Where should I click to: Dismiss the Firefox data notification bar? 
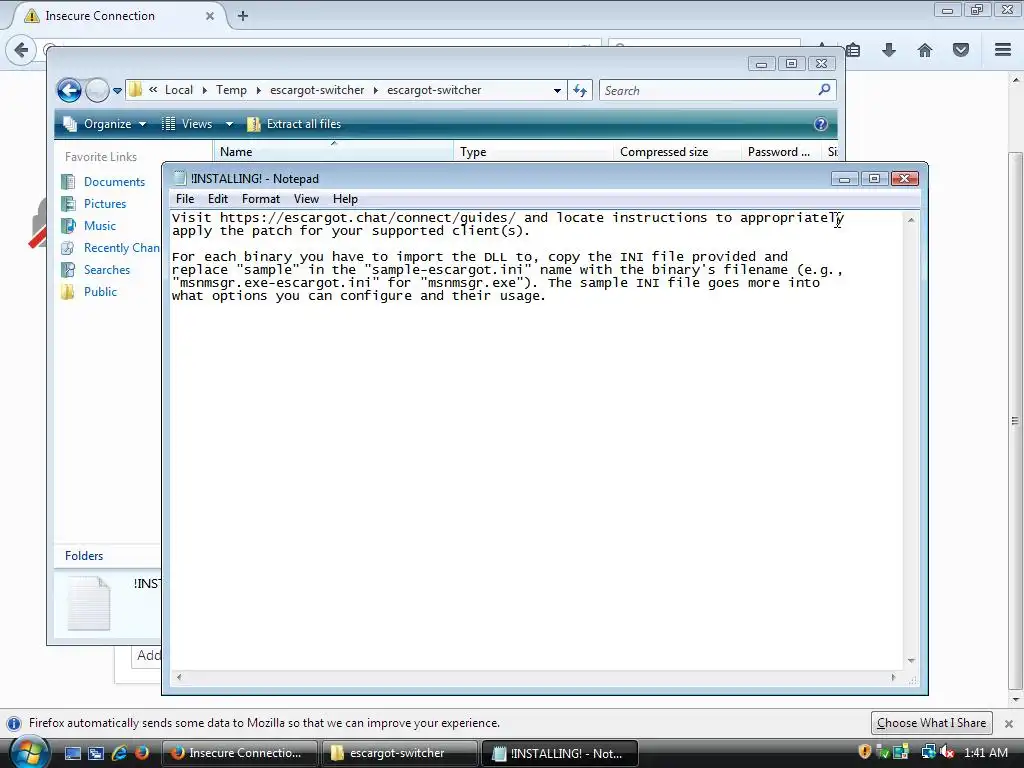pyautogui.click(x=1008, y=724)
